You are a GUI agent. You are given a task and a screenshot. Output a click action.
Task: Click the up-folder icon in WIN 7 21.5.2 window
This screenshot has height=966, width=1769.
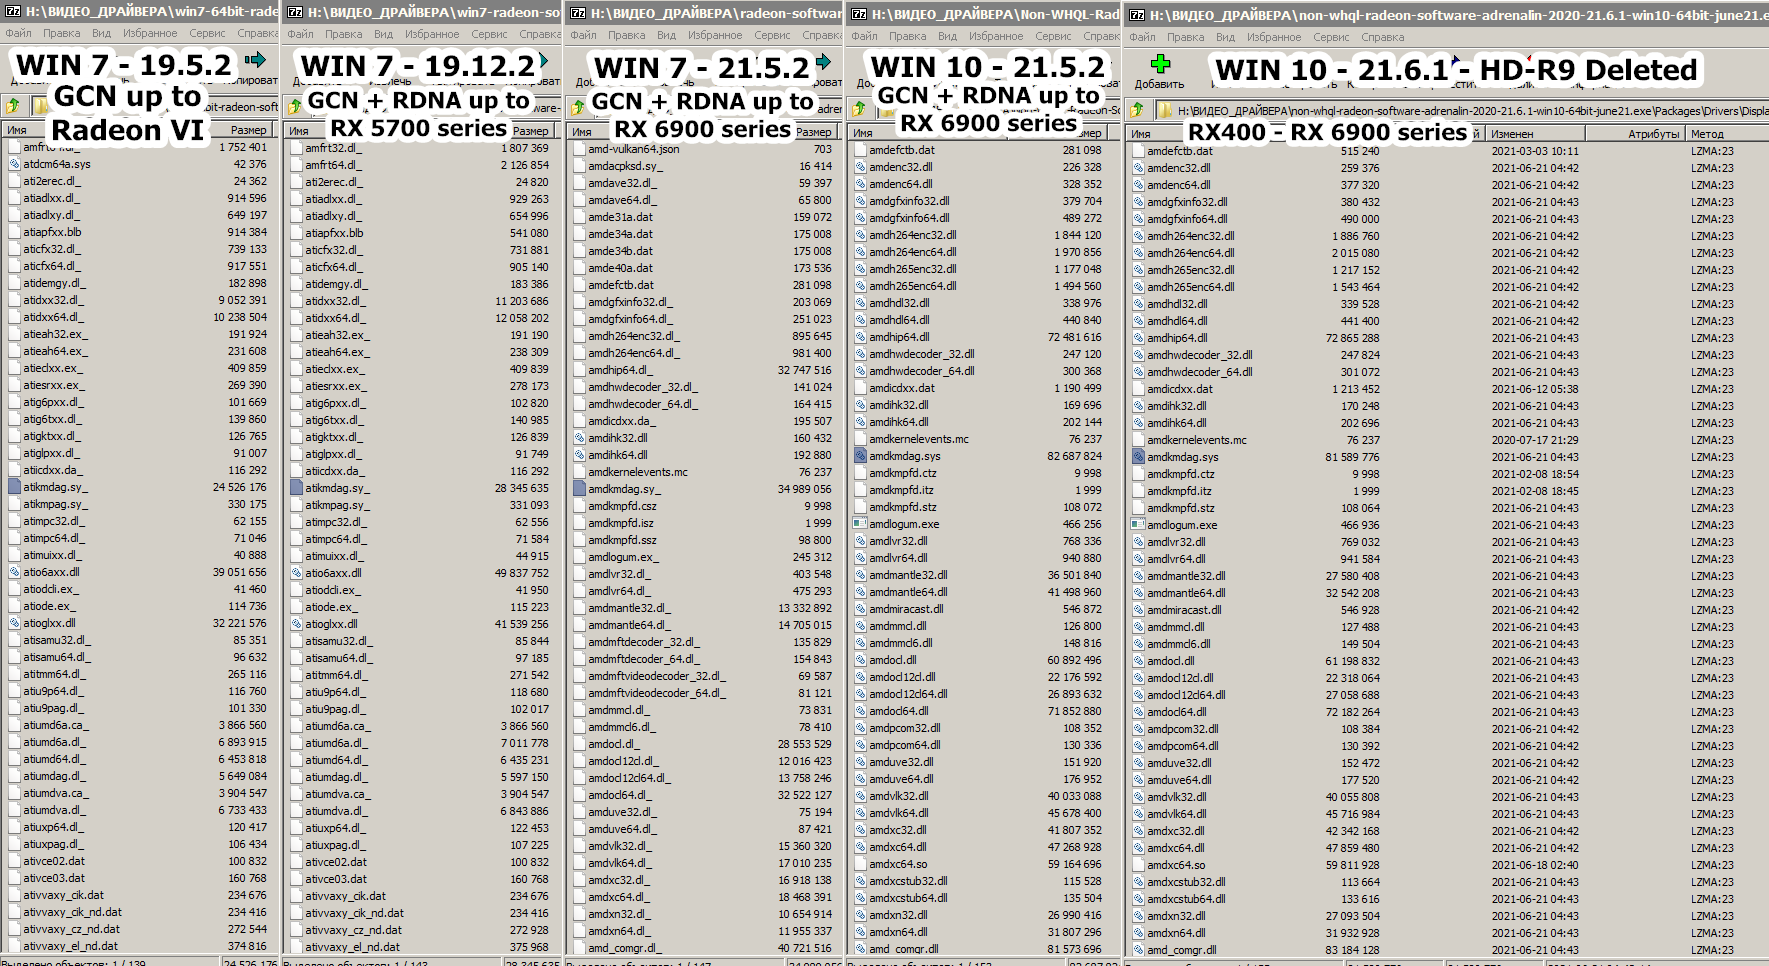tap(578, 106)
